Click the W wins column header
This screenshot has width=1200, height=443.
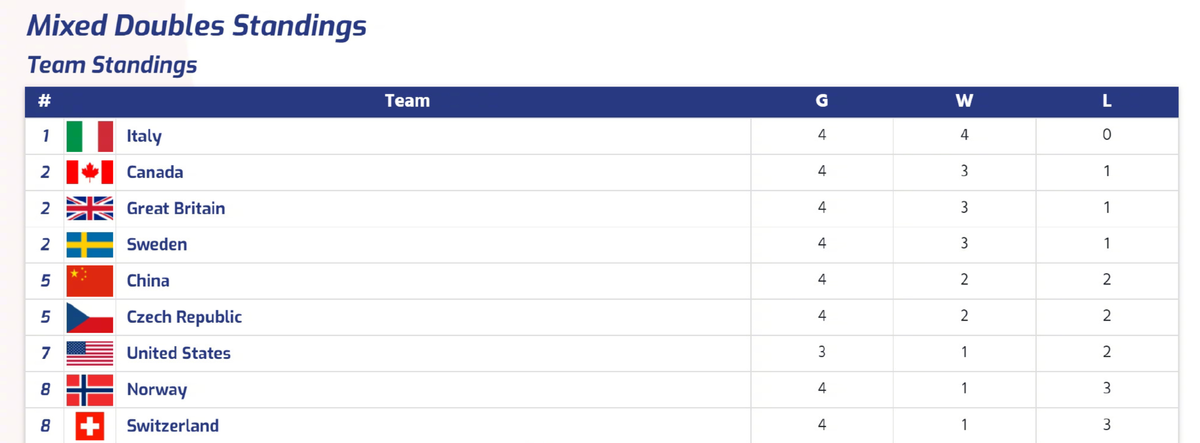pos(964,100)
